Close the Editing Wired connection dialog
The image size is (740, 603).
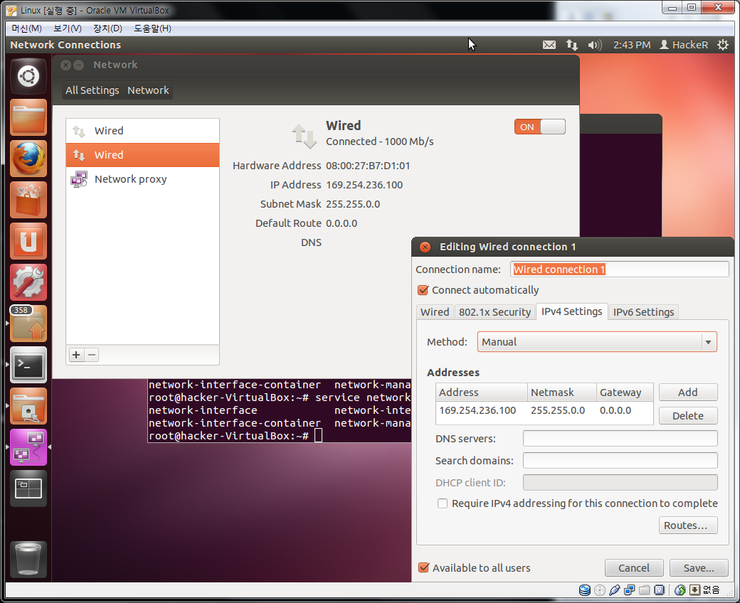[x=425, y=247]
